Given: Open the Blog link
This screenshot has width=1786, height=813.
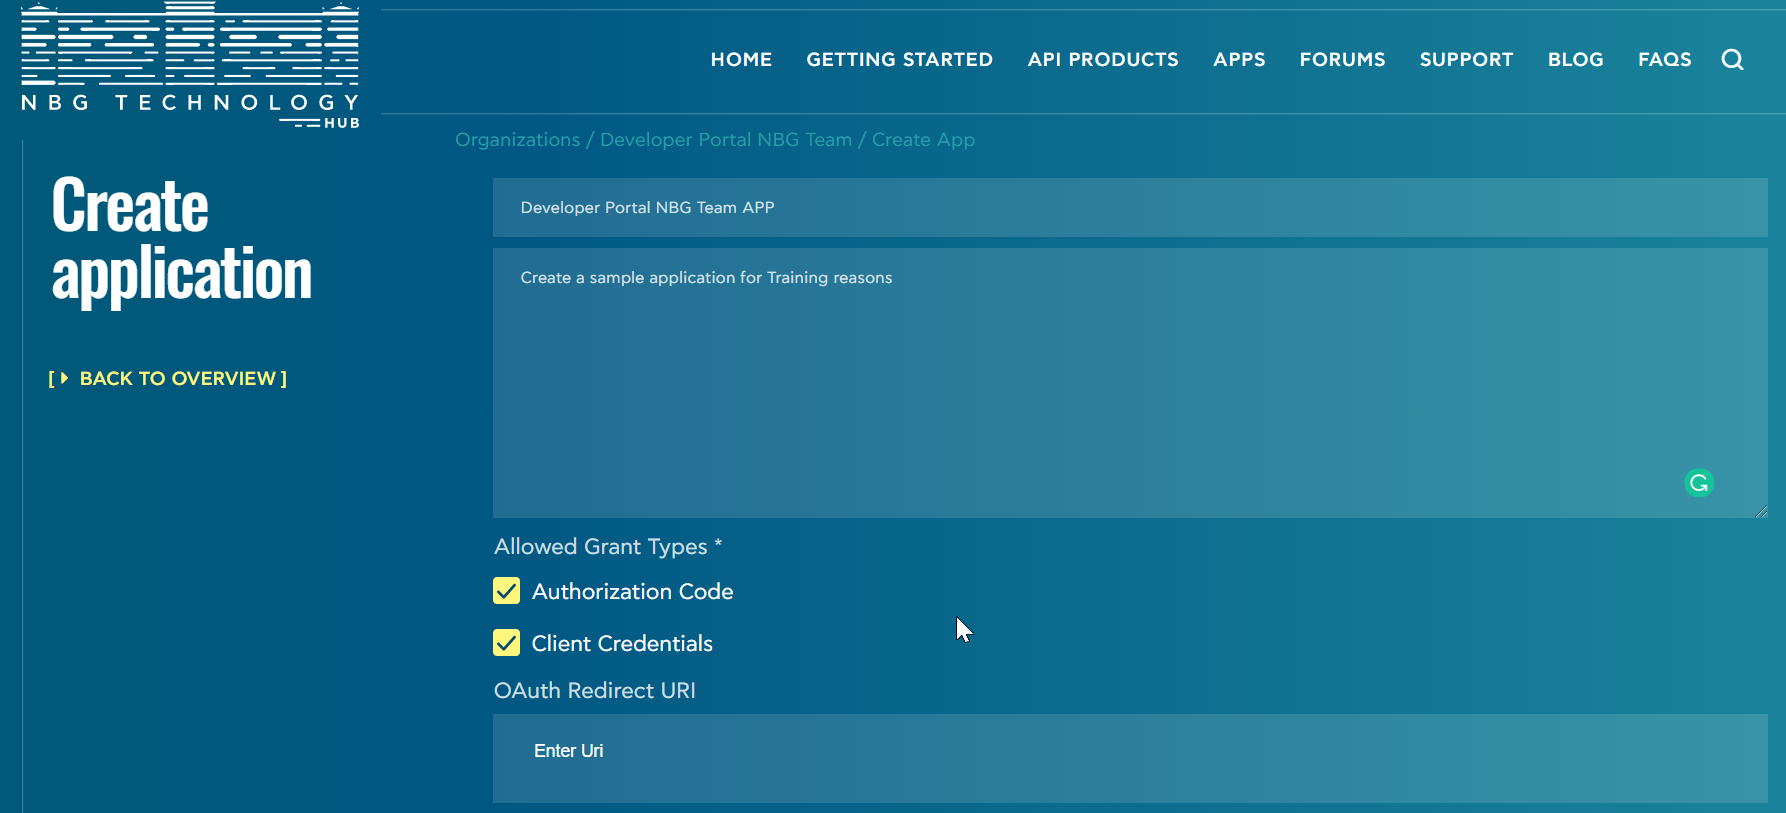Looking at the screenshot, I should tap(1575, 60).
